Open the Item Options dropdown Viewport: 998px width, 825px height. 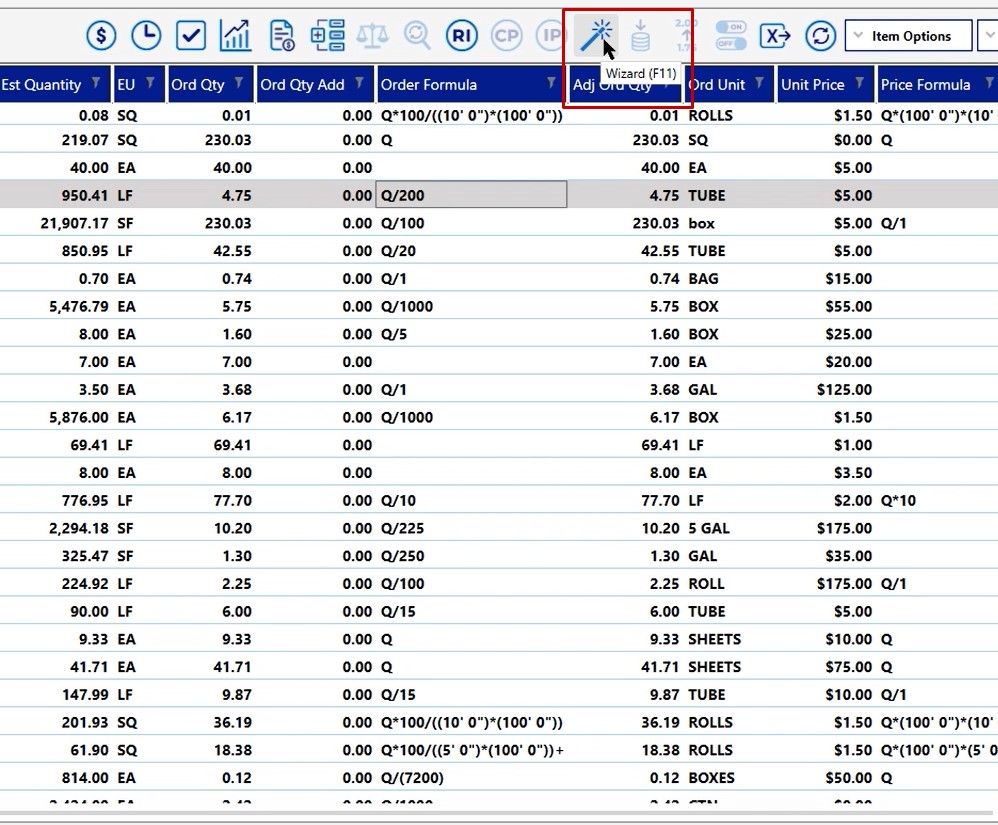coord(908,36)
